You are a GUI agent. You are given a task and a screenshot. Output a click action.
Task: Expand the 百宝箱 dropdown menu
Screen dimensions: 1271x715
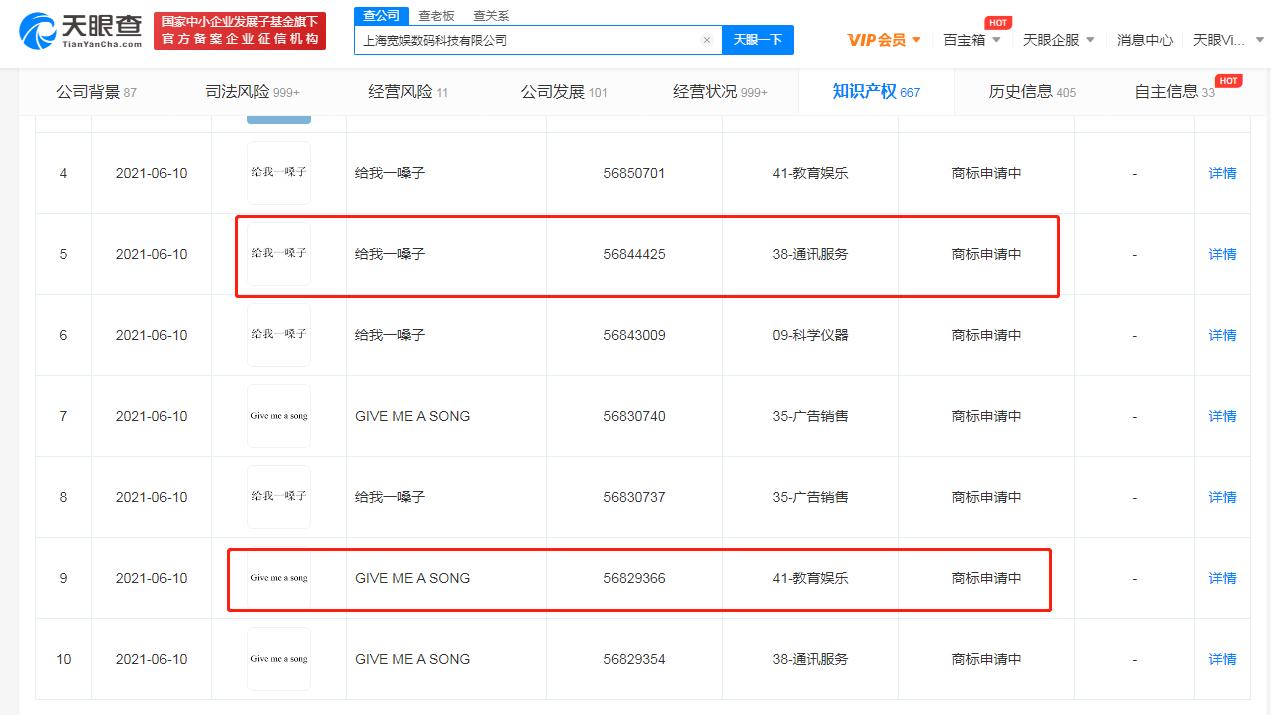point(971,40)
